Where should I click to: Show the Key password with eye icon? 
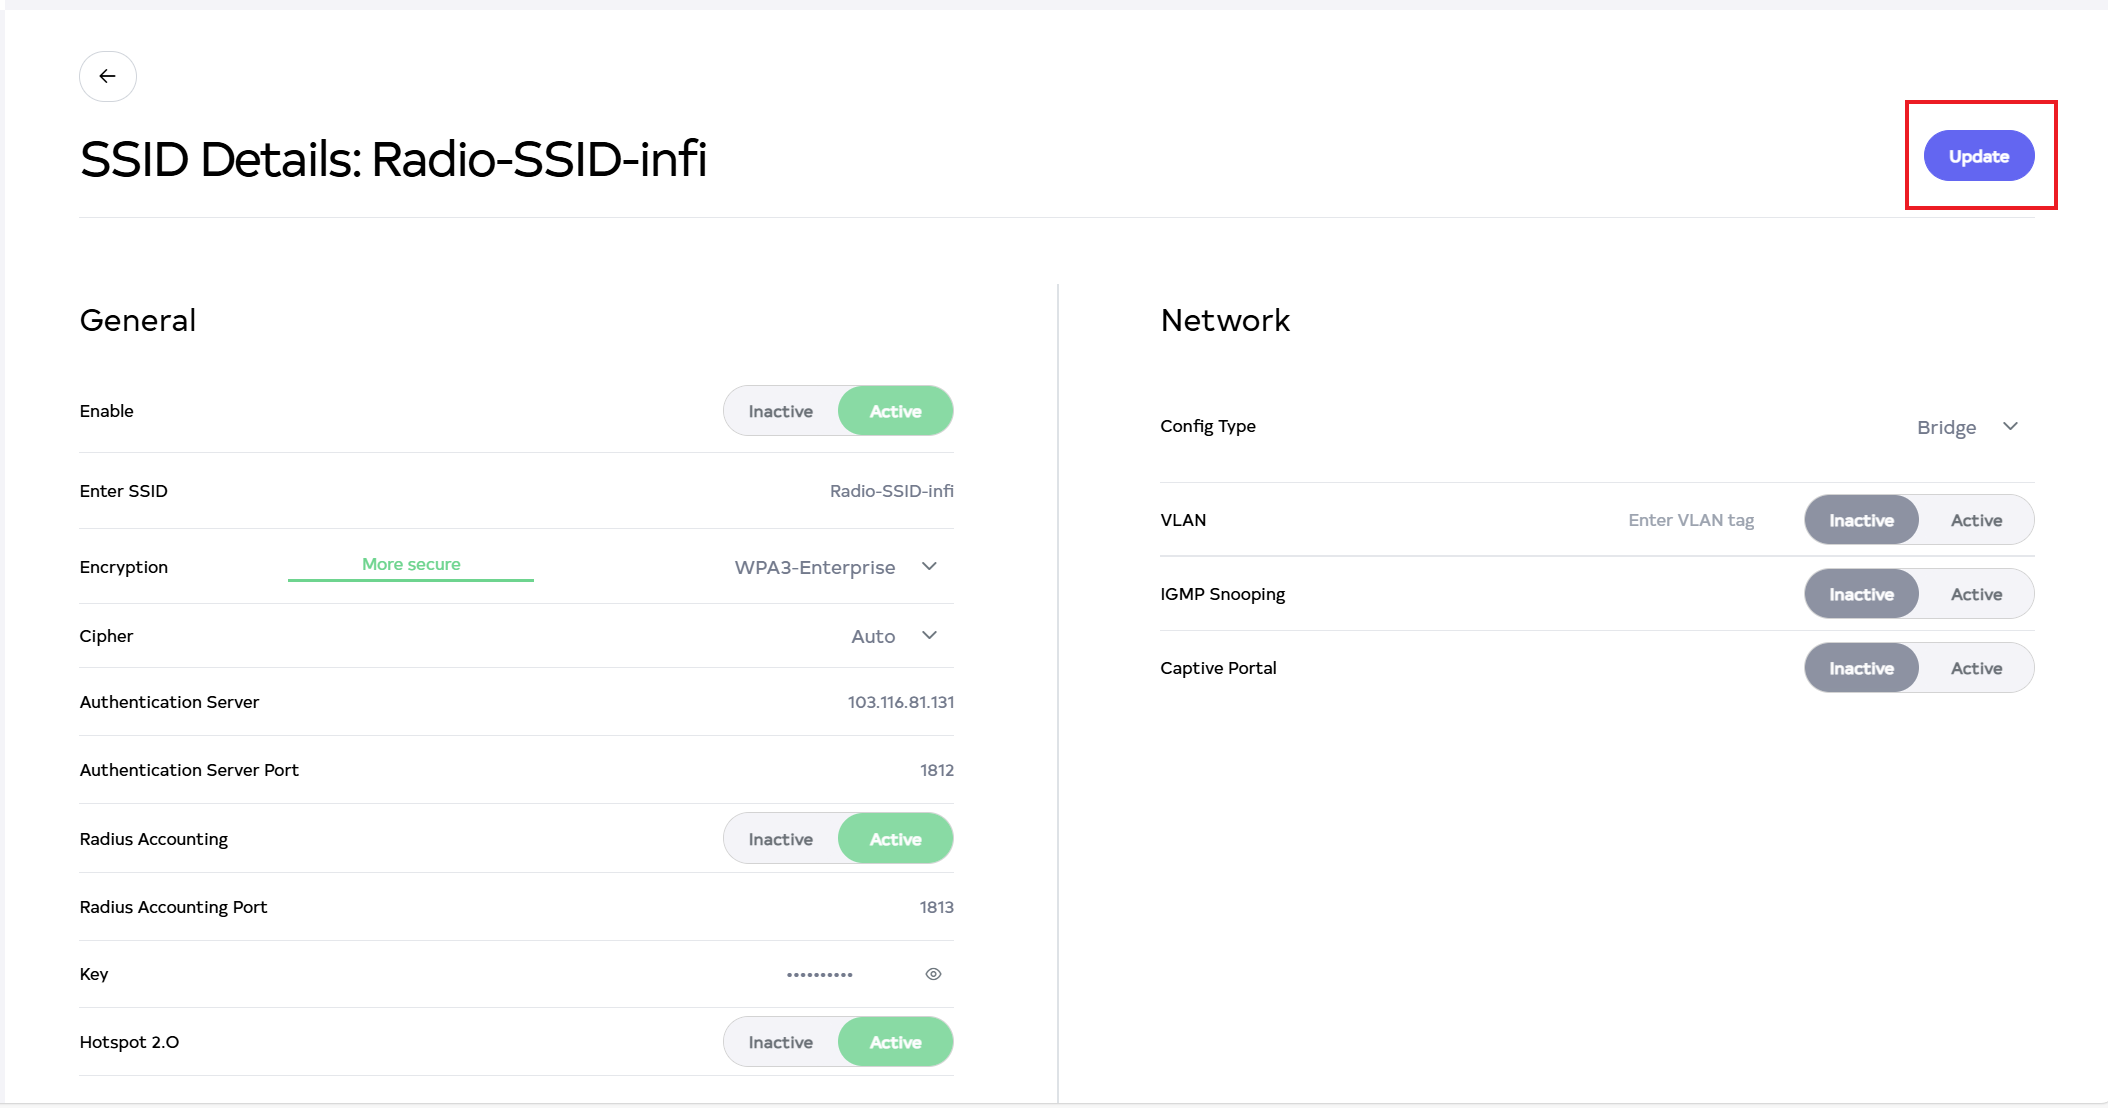(x=933, y=974)
